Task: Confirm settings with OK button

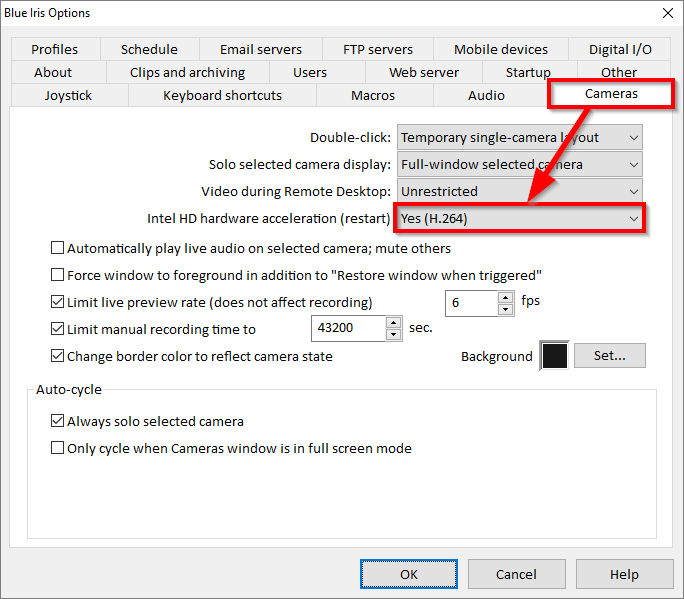Action: 409,574
